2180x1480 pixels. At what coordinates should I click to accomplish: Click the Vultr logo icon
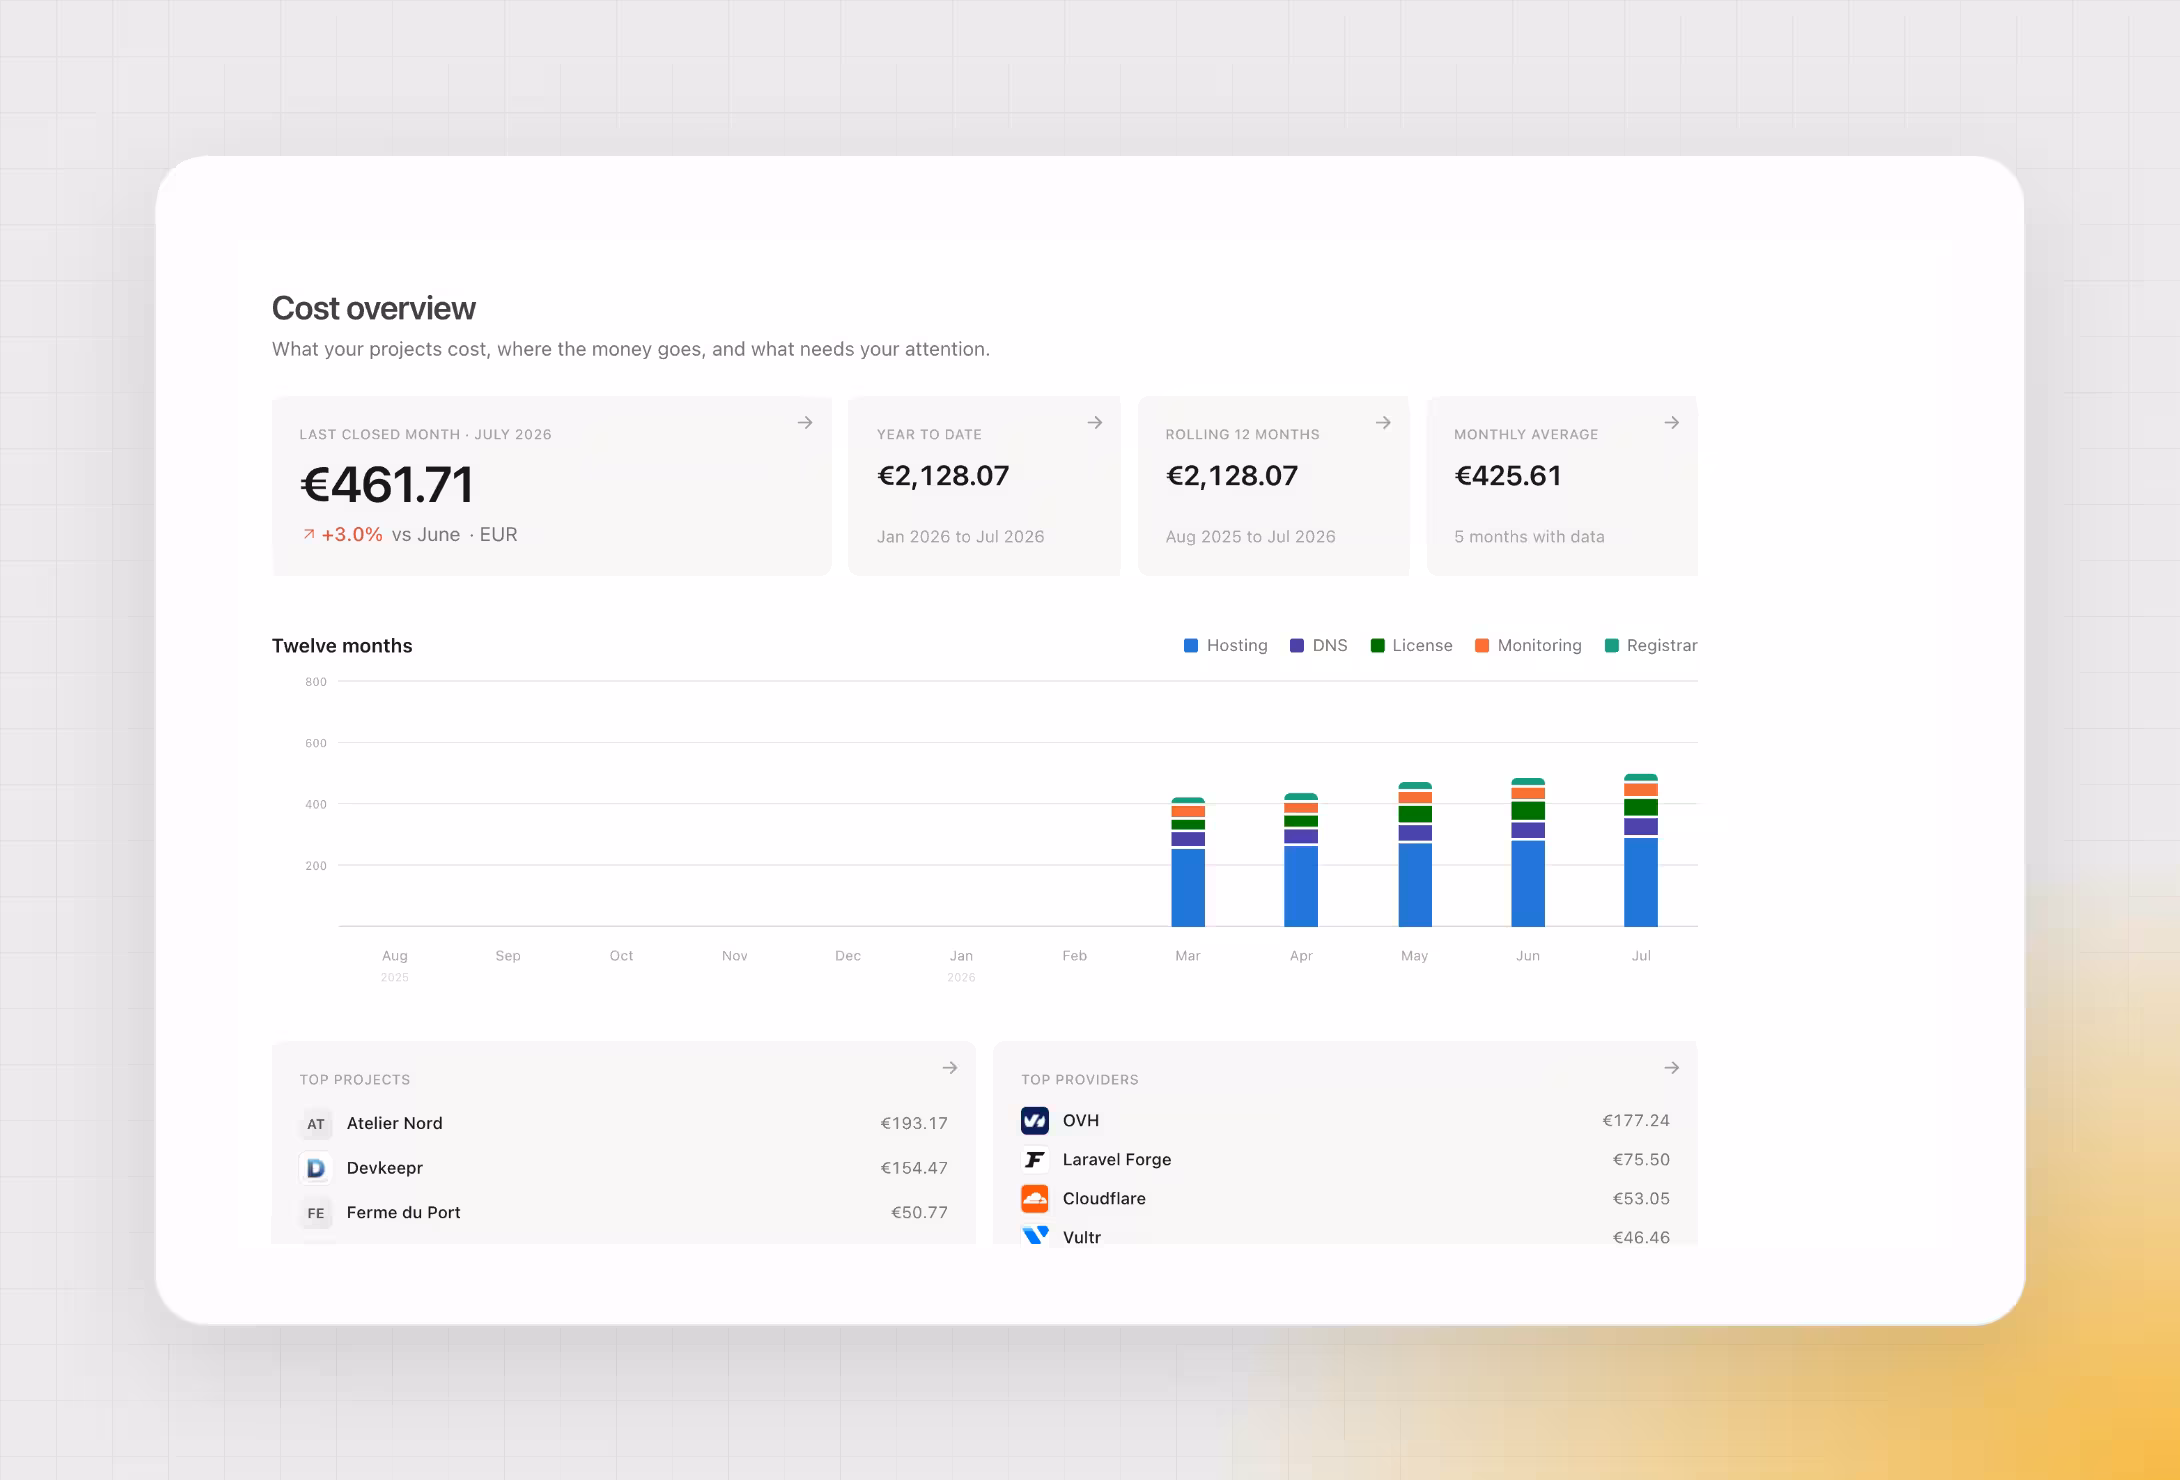tap(1035, 1235)
